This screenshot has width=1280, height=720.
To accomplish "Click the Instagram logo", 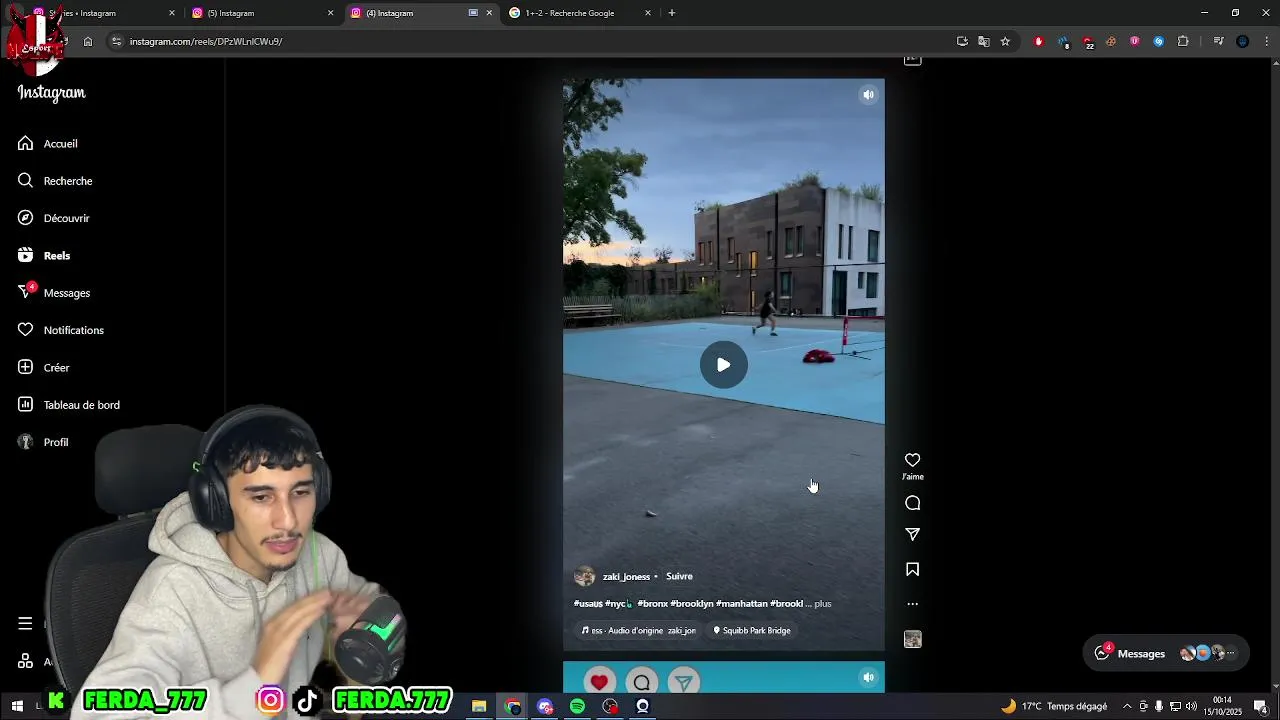I will (51, 93).
